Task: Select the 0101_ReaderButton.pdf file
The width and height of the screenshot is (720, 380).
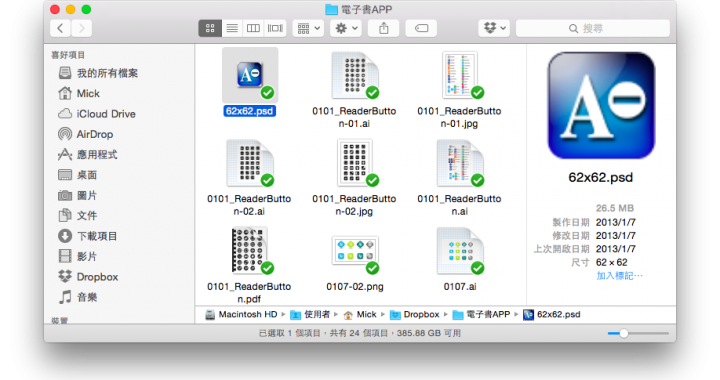Action: (x=250, y=251)
